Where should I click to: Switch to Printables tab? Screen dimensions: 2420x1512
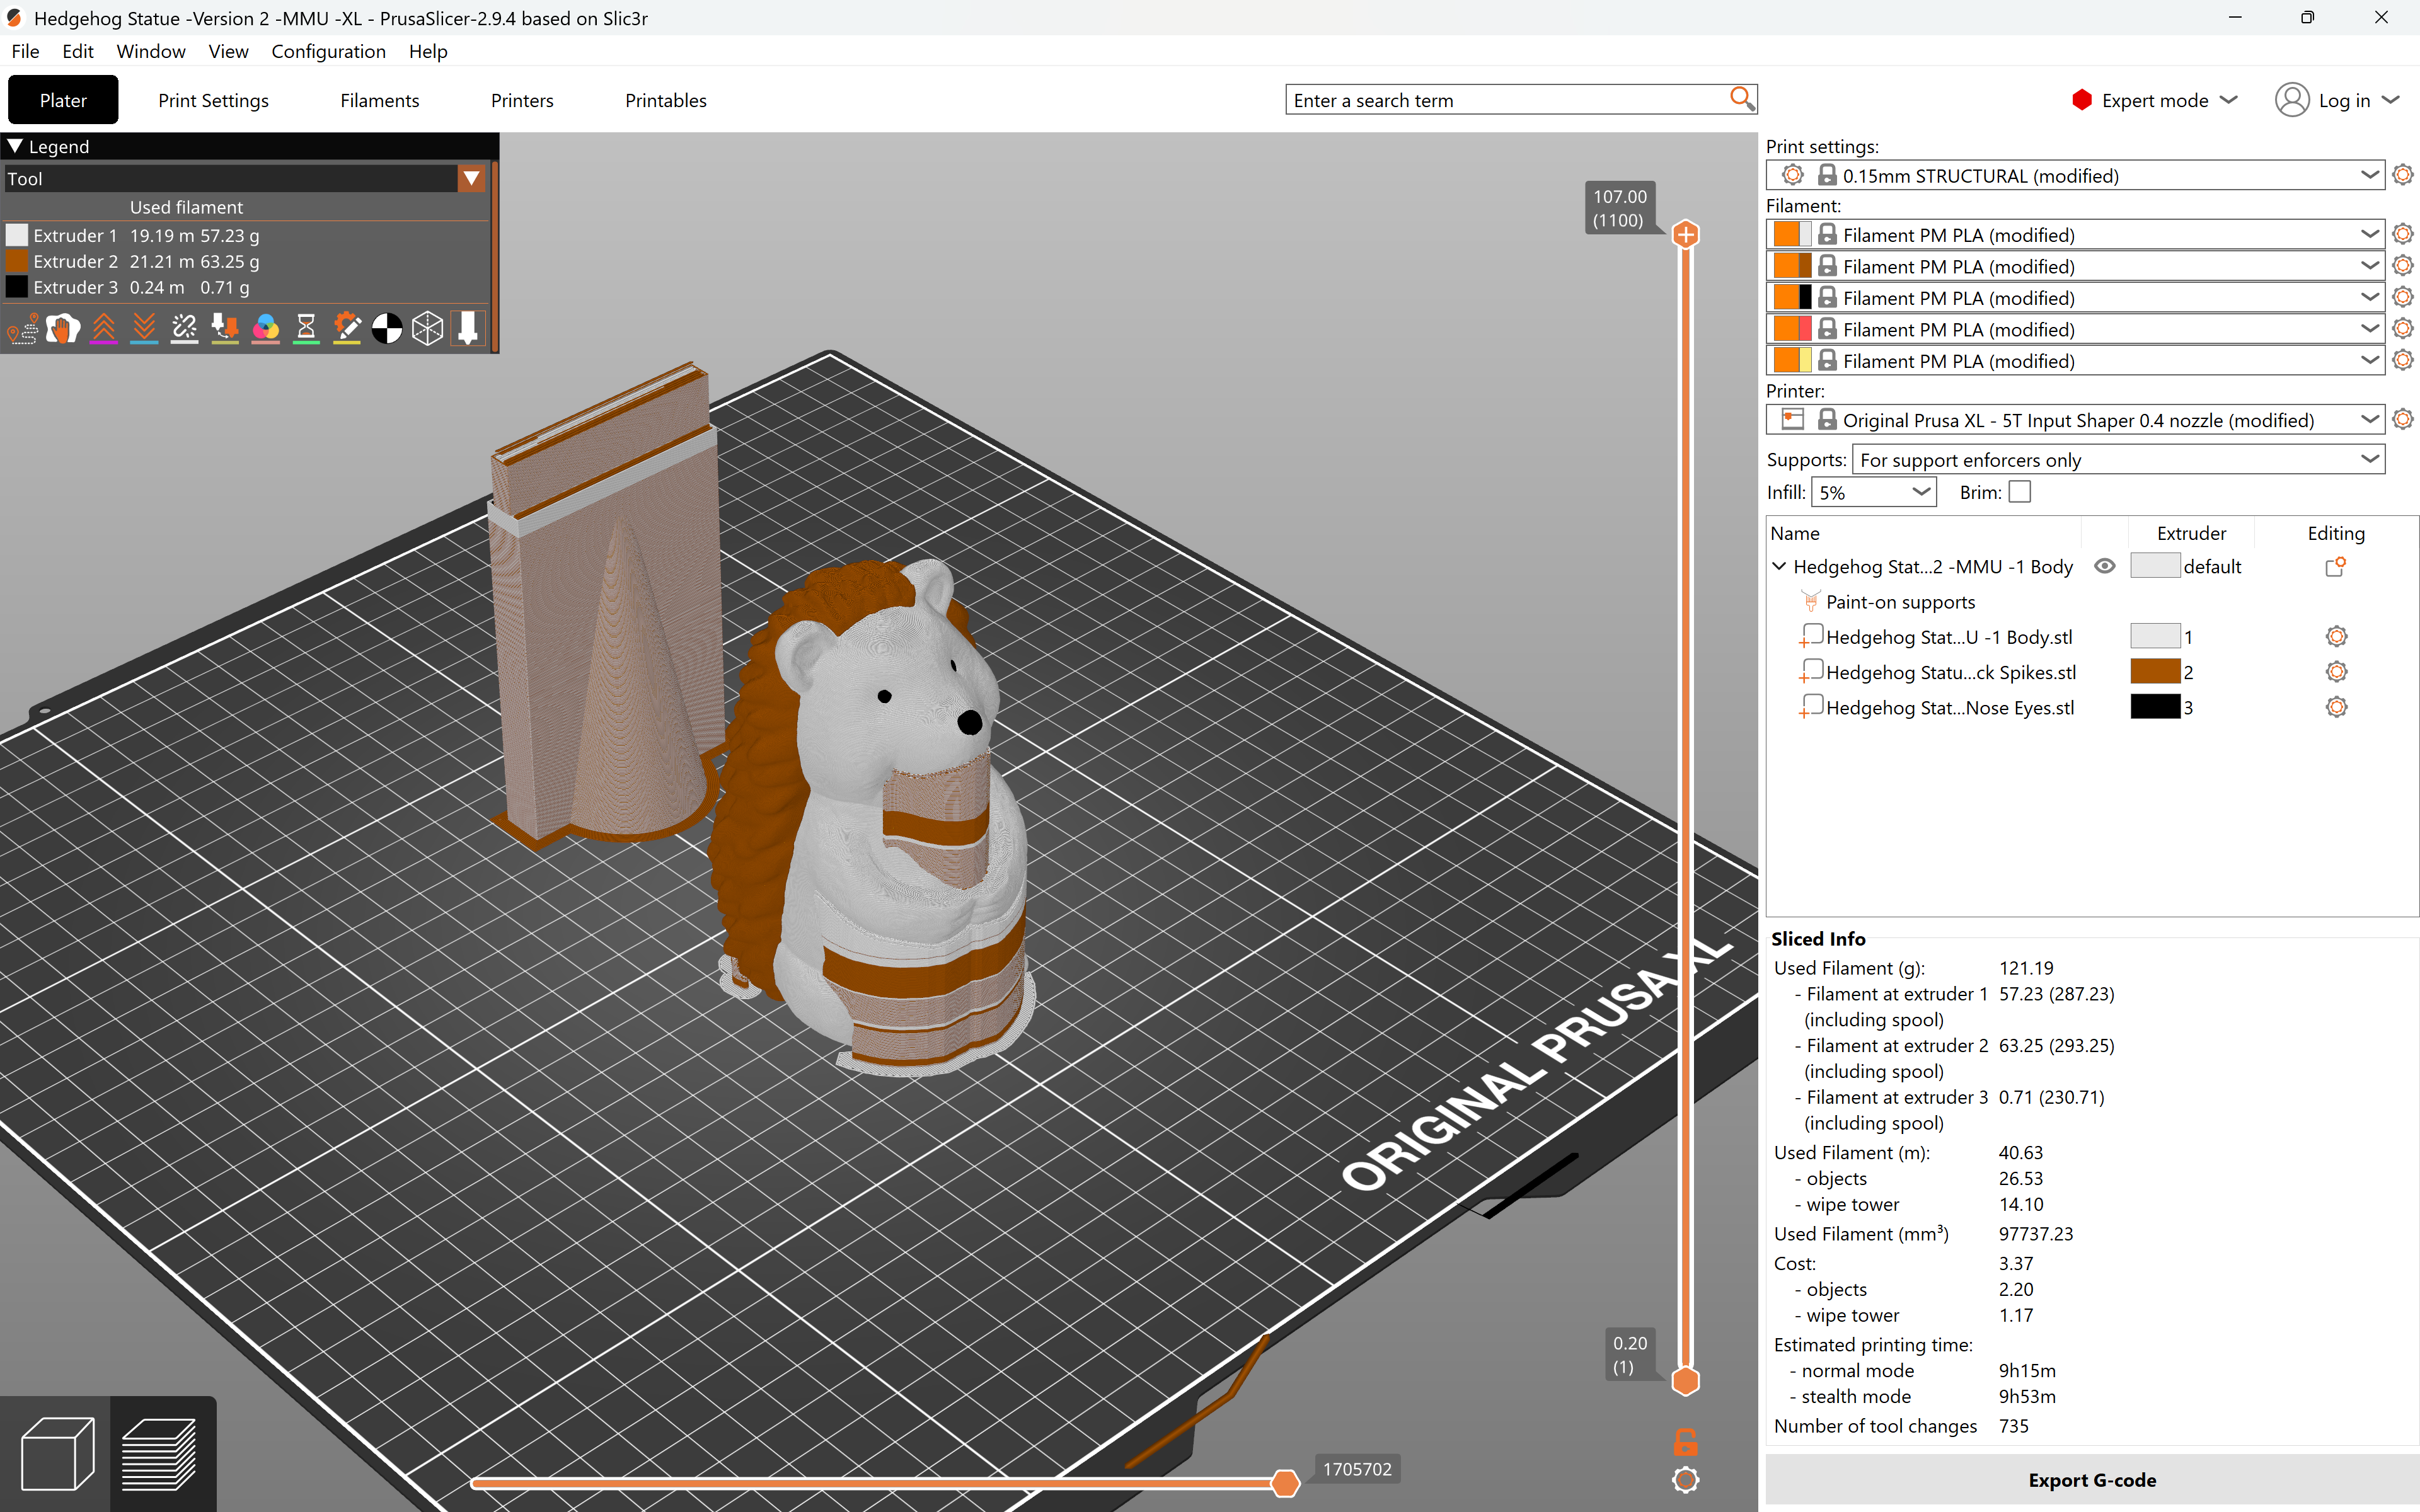click(x=665, y=100)
